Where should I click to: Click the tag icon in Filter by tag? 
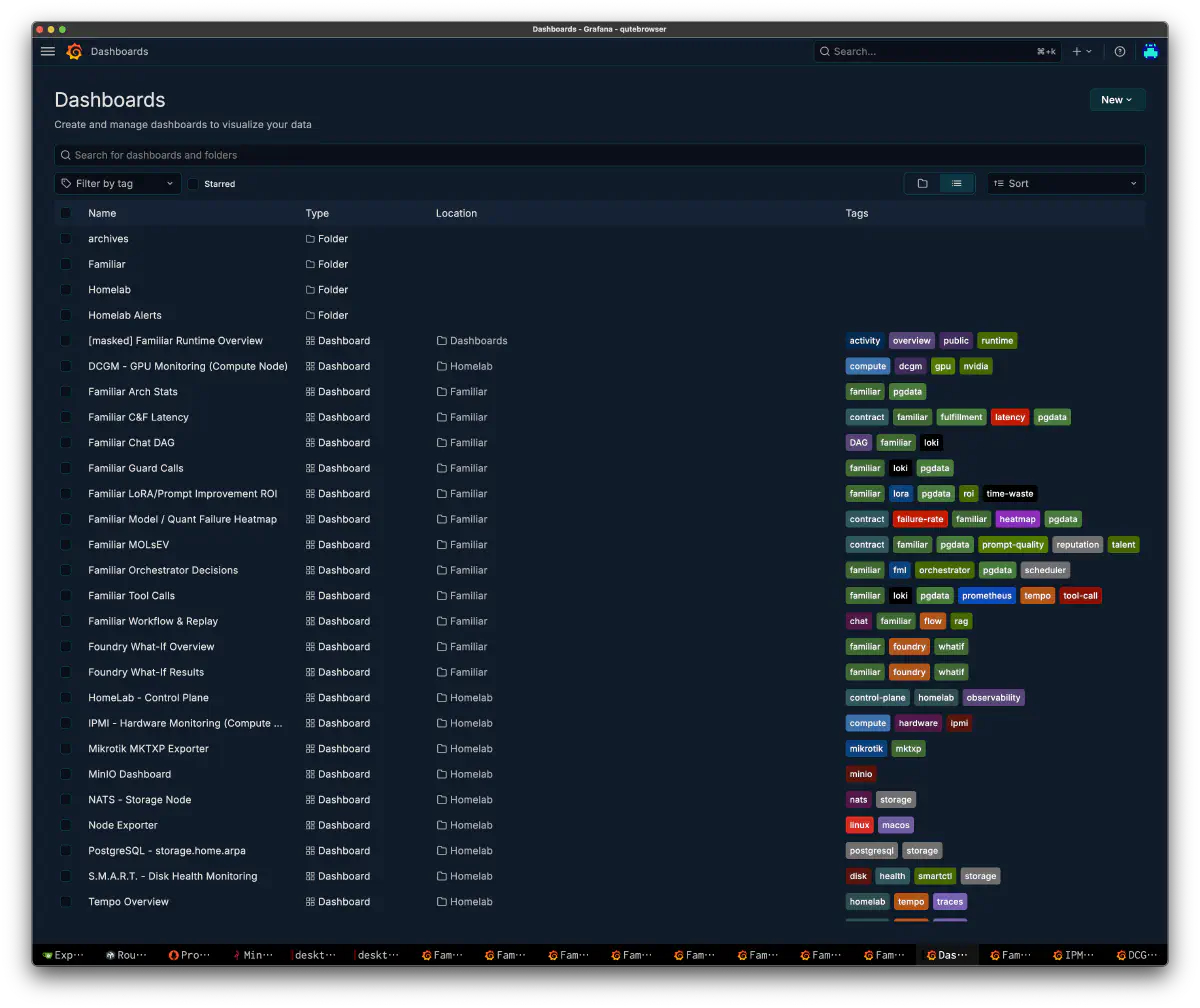pos(66,184)
